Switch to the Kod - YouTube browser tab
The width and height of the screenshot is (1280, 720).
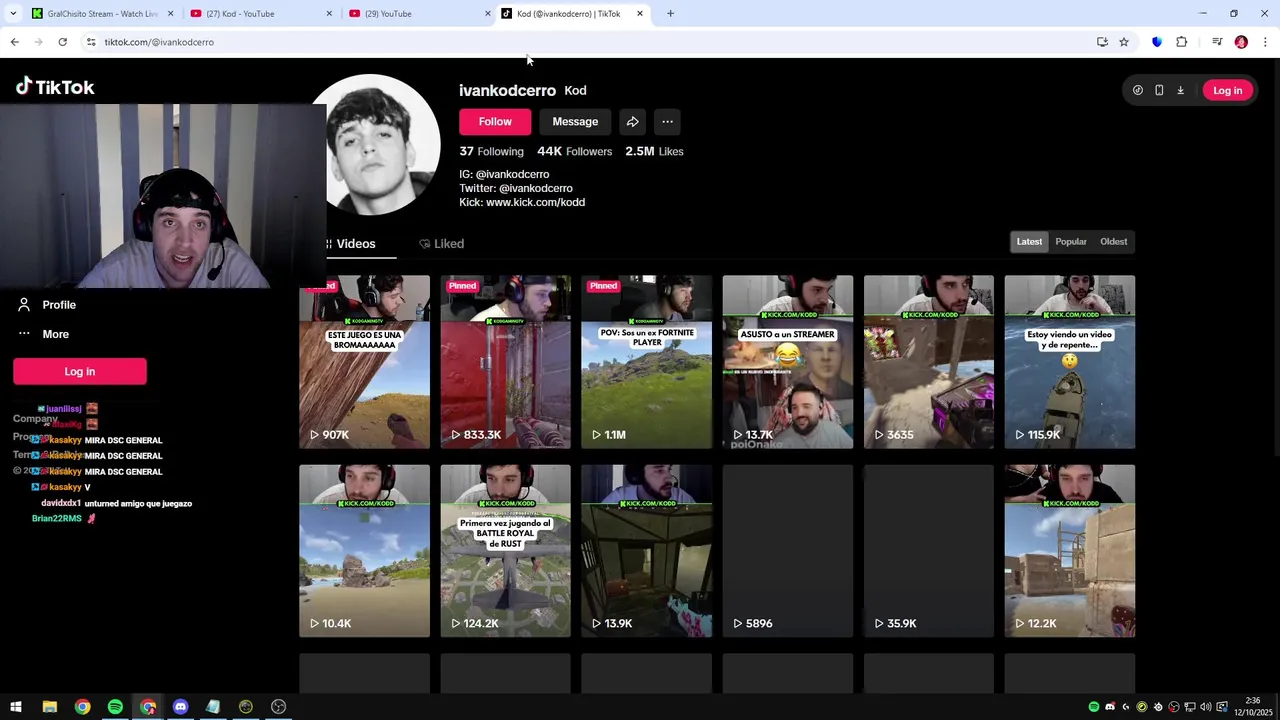point(261,13)
